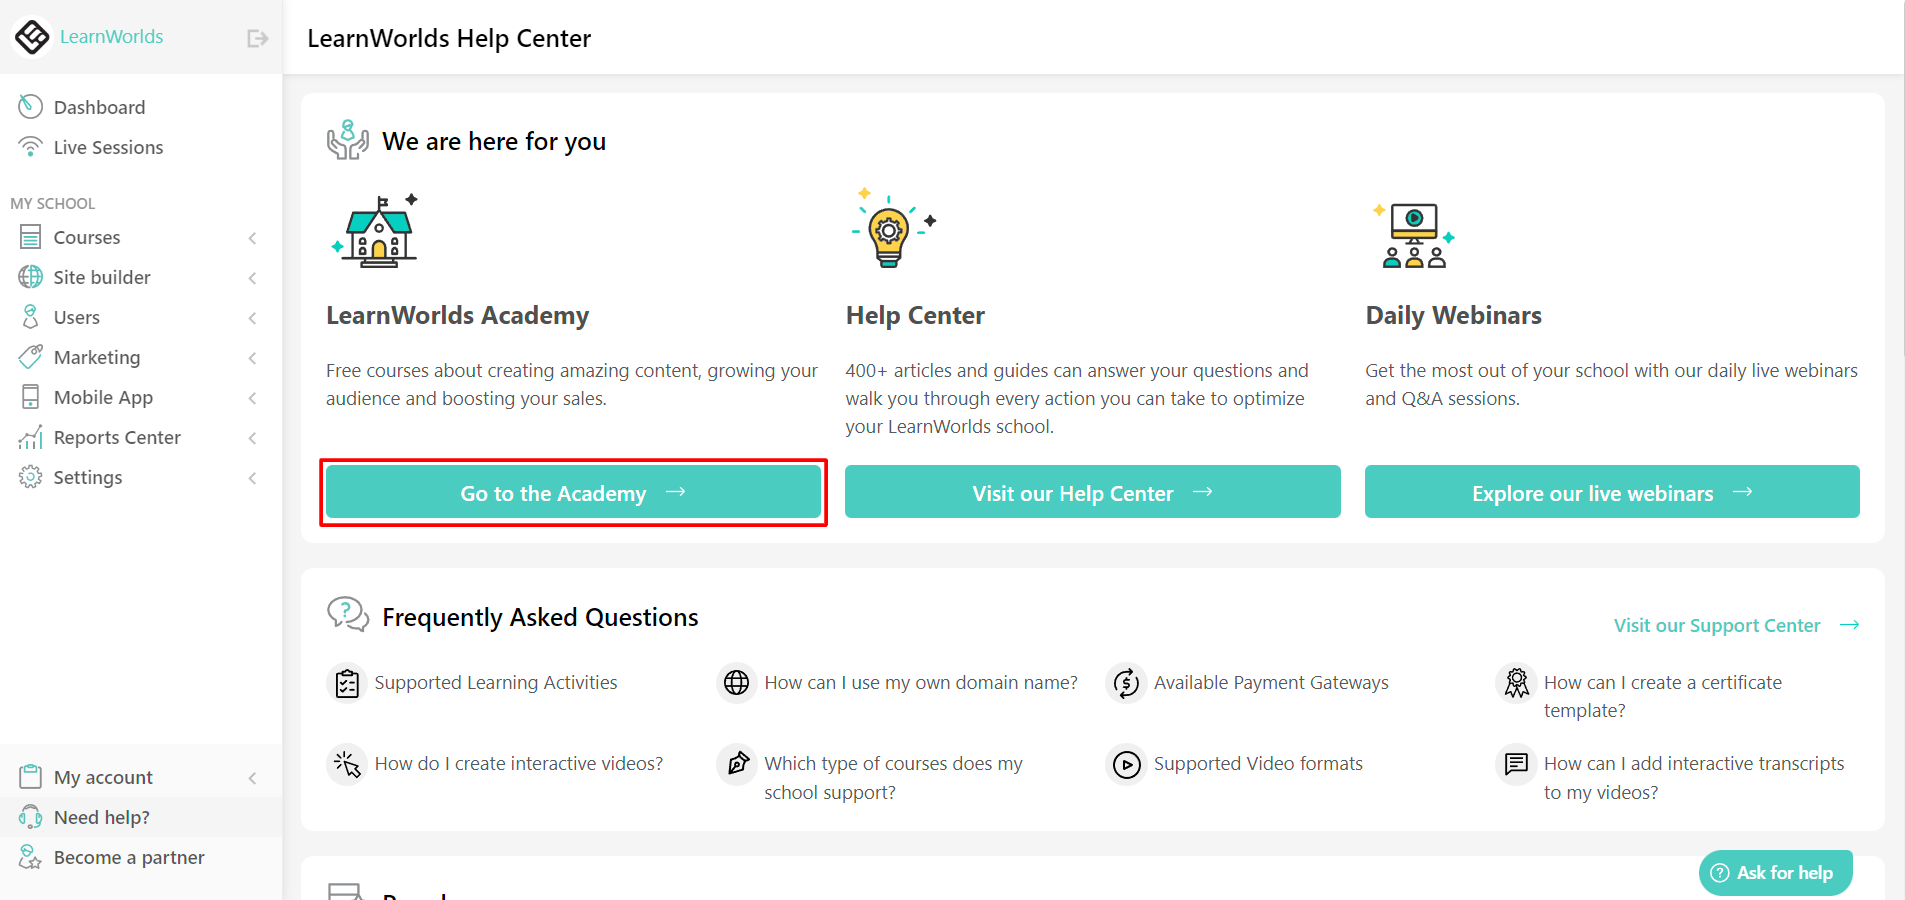Expand the Courses section chevron
Screen dimensions: 1905x900
point(253,238)
